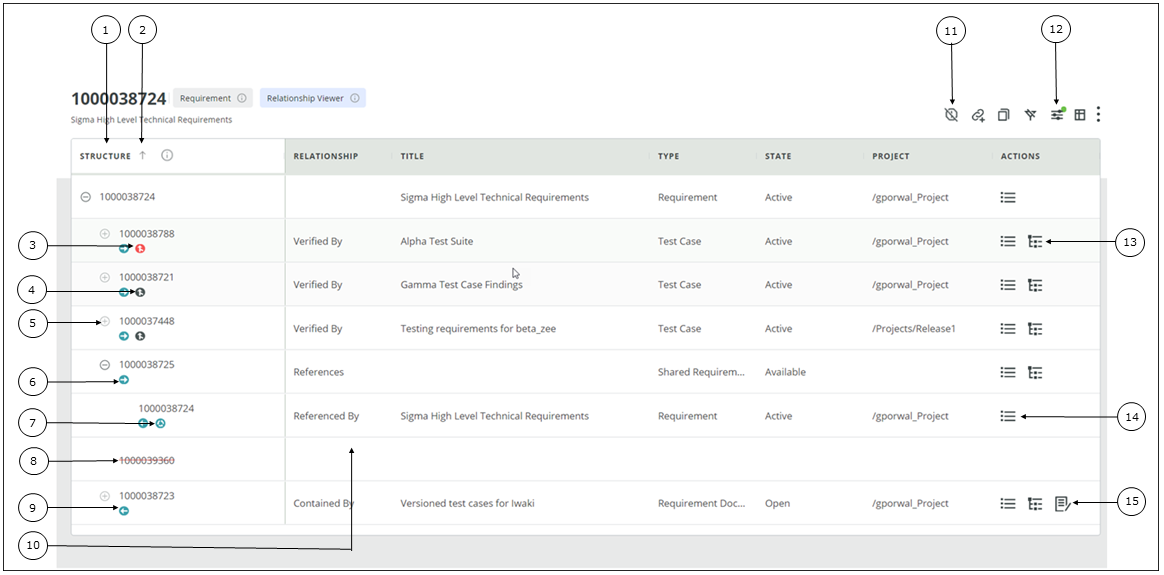Collapse the root 1000038724 node
The width and height of the screenshot is (1164, 575).
[85, 197]
